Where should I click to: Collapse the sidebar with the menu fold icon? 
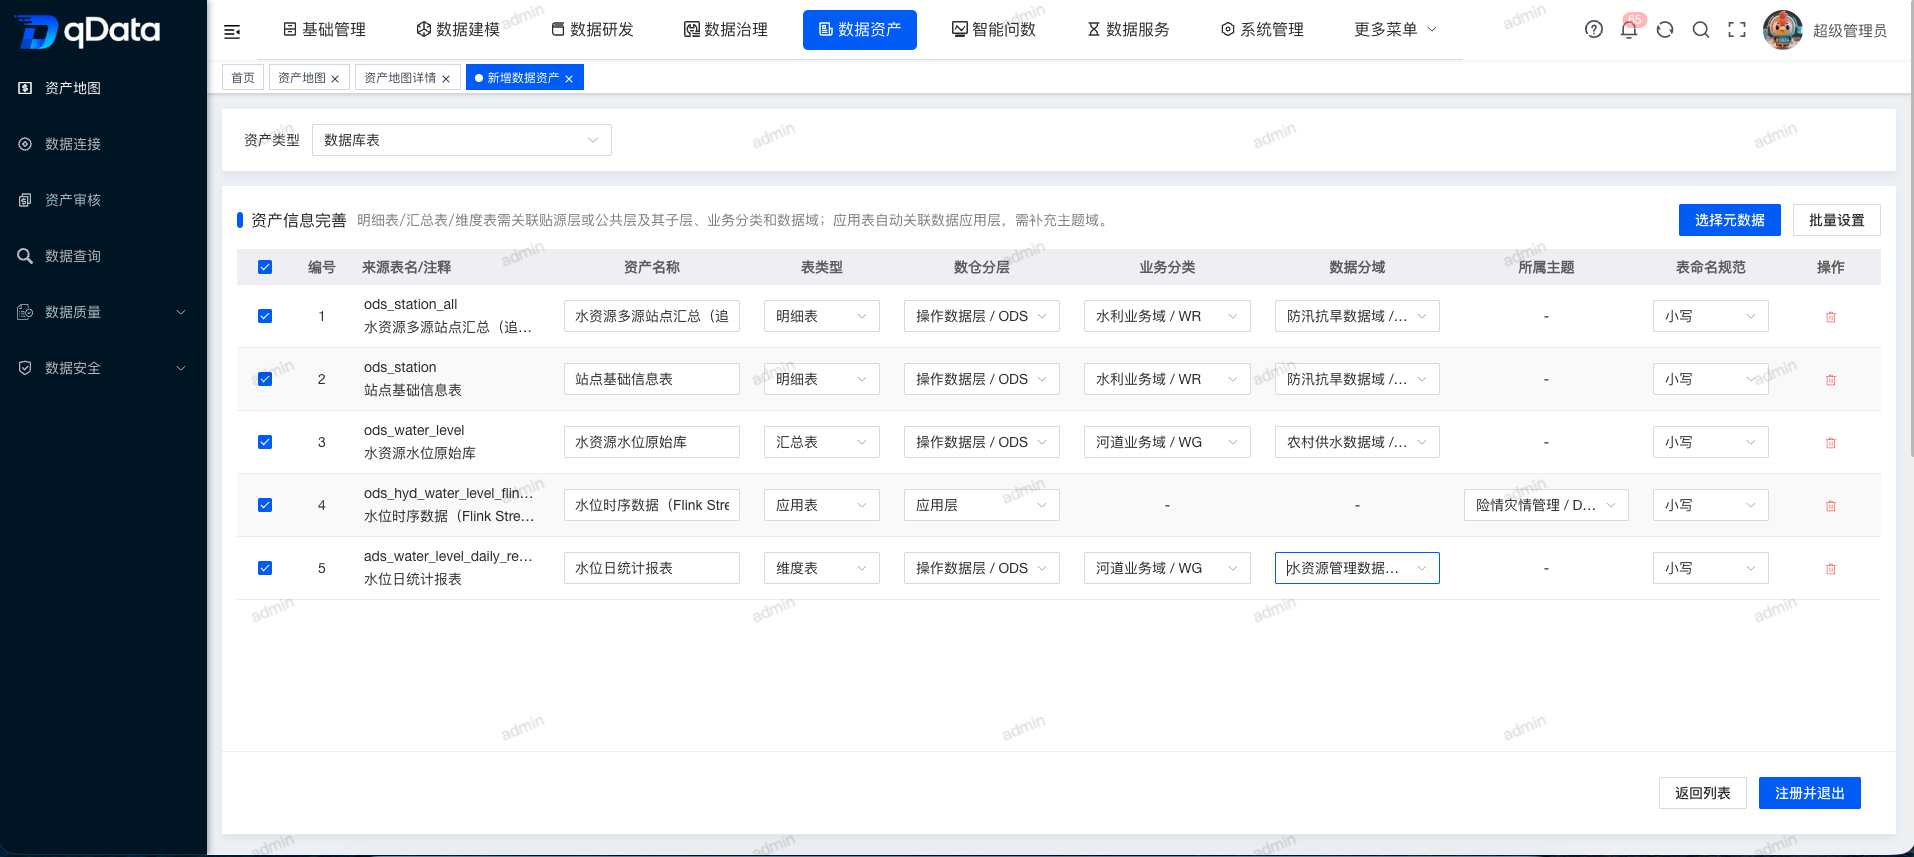tap(232, 31)
